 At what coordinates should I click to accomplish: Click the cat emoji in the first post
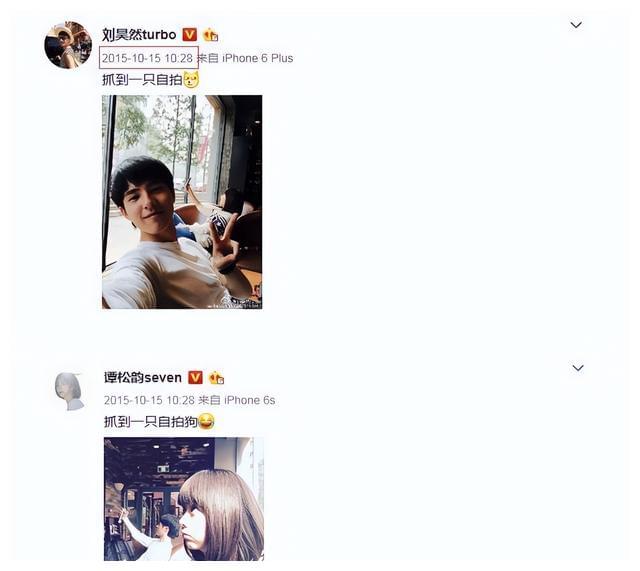tap(191, 79)
